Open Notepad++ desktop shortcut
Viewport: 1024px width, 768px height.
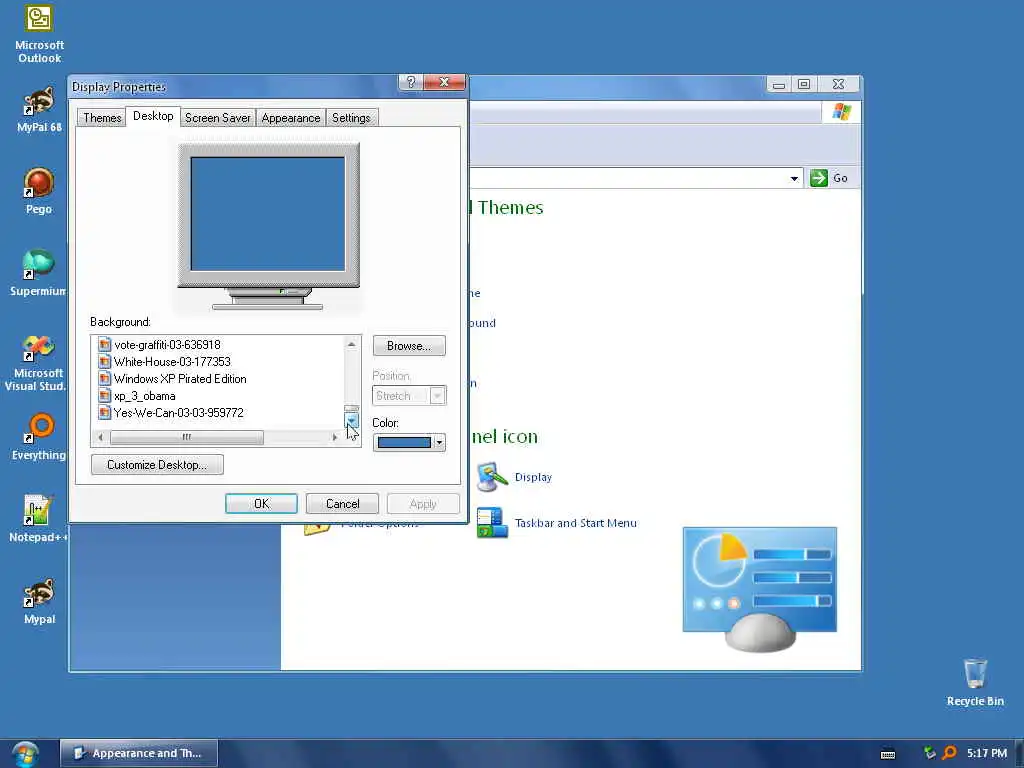[39, 519]
